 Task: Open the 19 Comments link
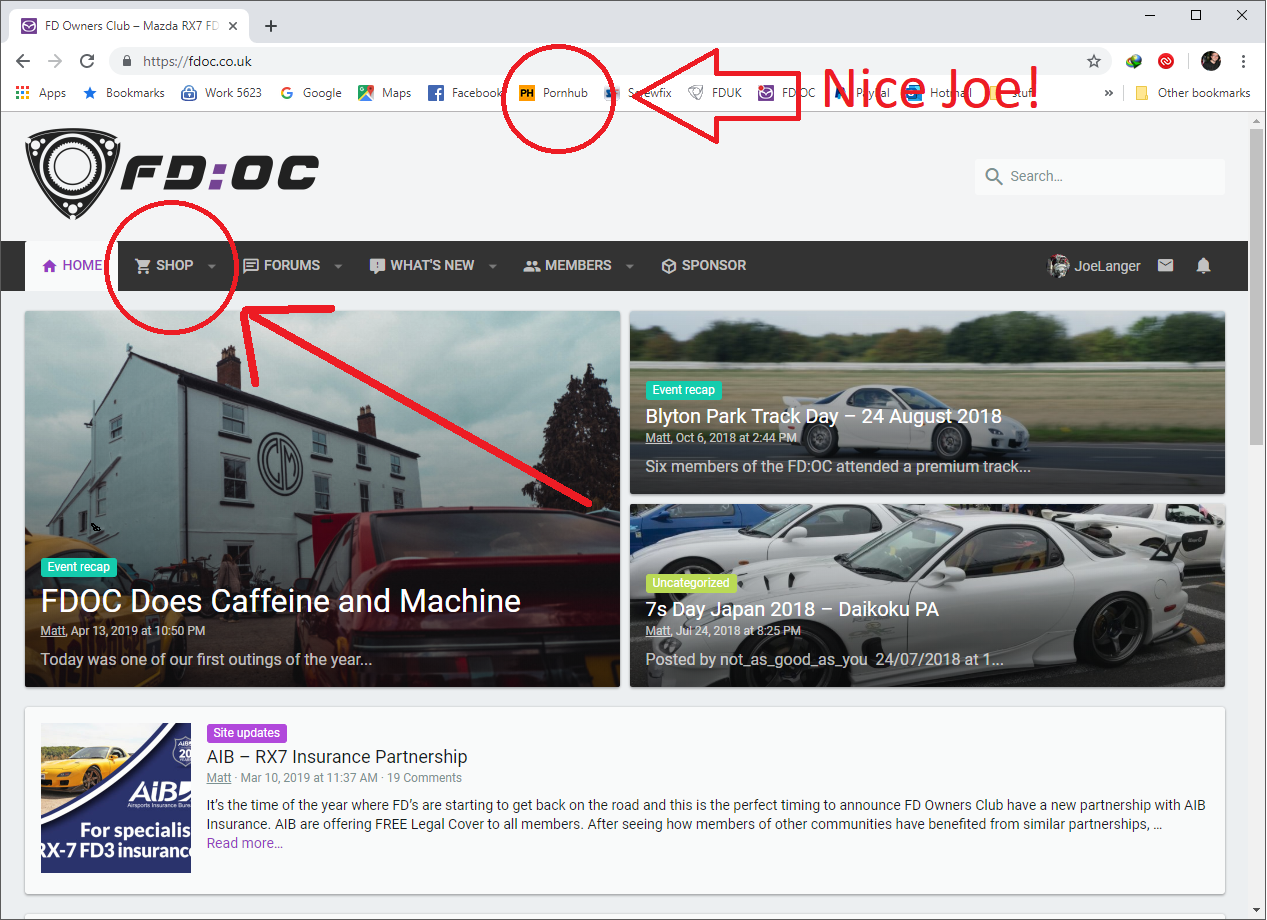[x=424, y=778]
